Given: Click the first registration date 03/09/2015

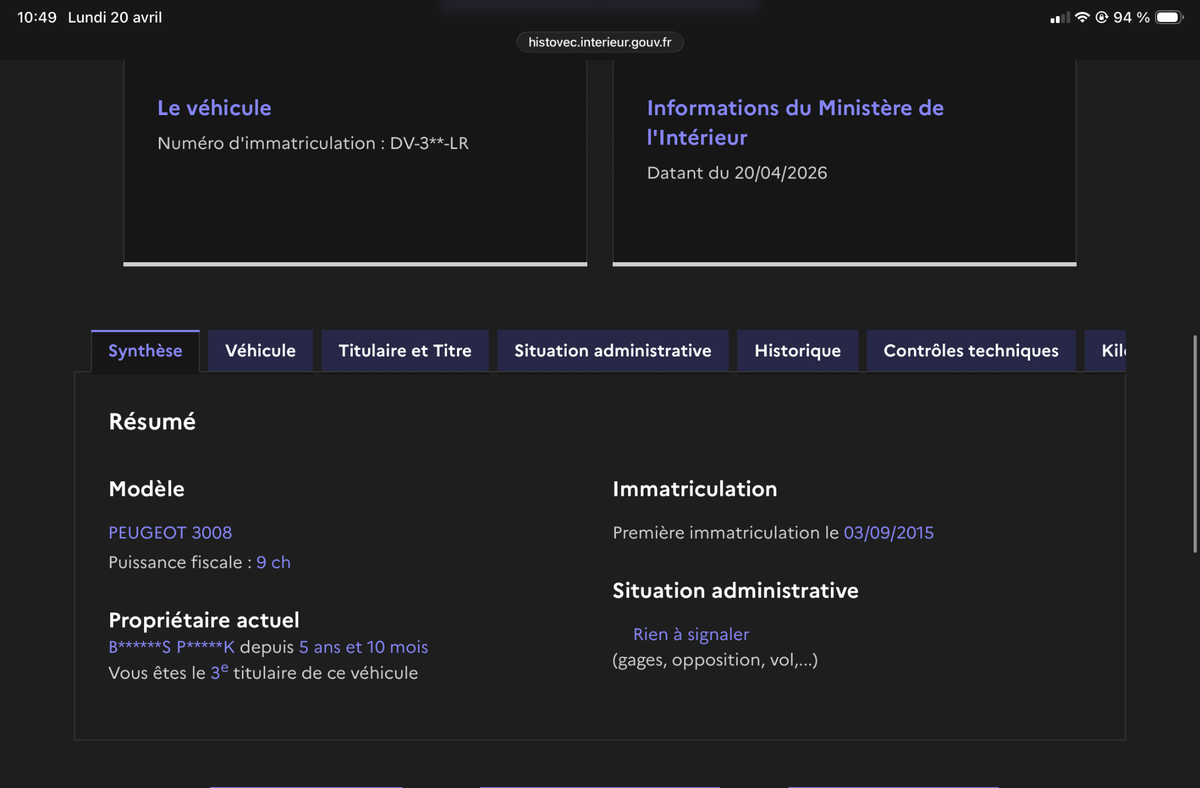Looking at the screenshot, I should (889, 533).
